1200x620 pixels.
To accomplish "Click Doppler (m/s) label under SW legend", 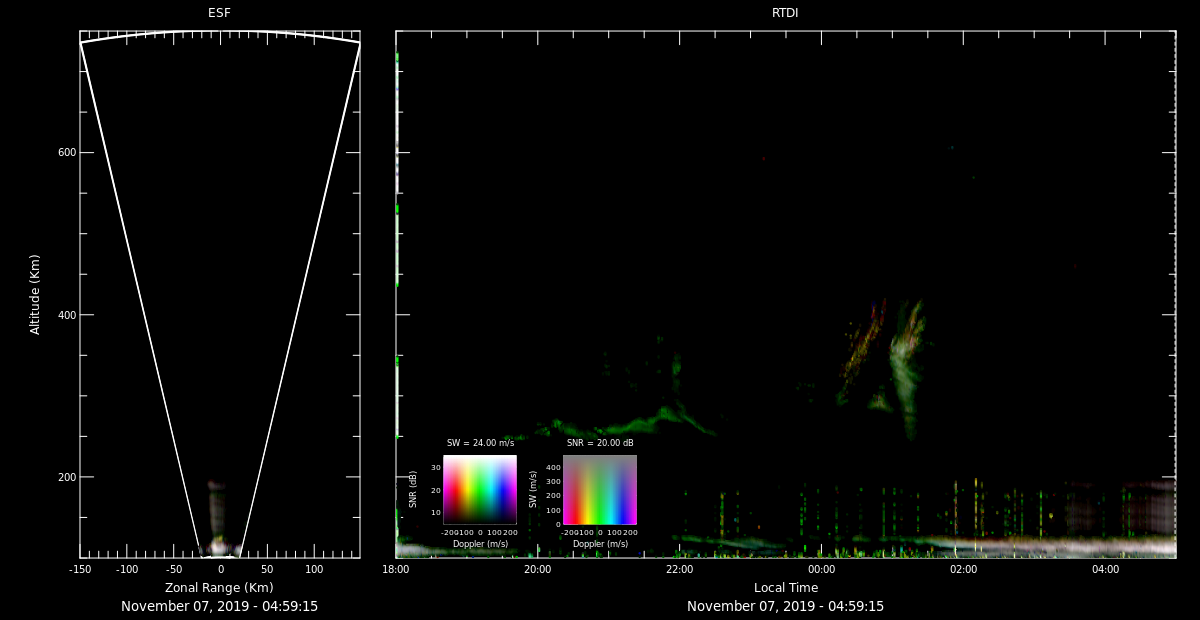I will (x=600, y=544).
